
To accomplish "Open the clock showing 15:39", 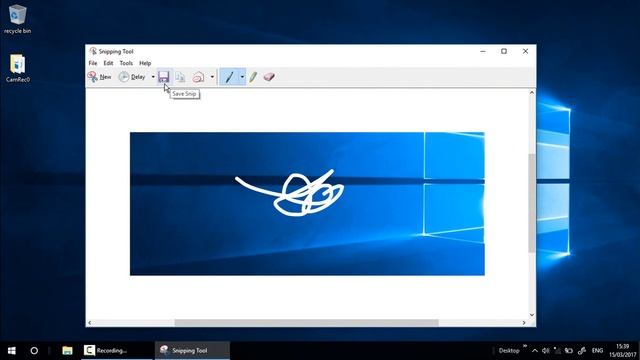I will pos(622,351).
